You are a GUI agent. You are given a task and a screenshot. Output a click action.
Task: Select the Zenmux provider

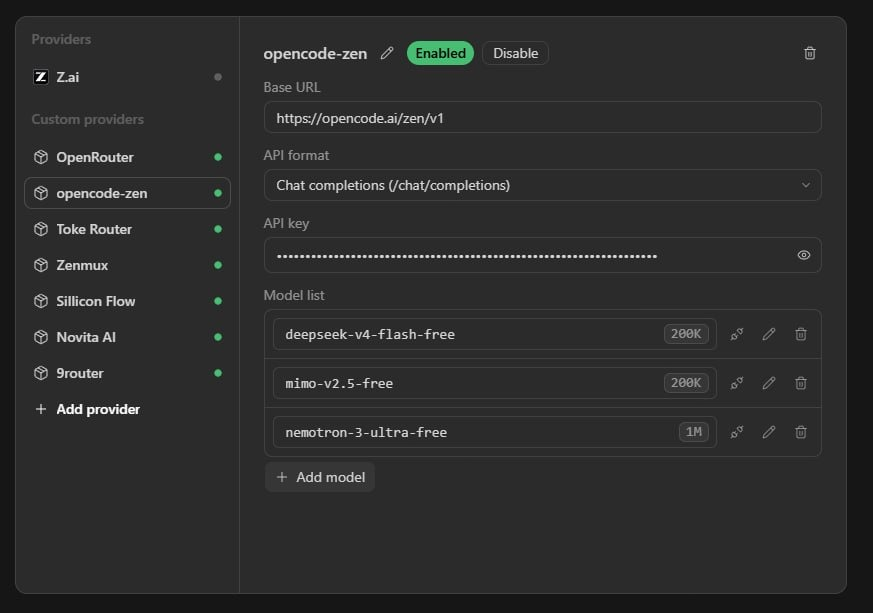tap(127, 265)
